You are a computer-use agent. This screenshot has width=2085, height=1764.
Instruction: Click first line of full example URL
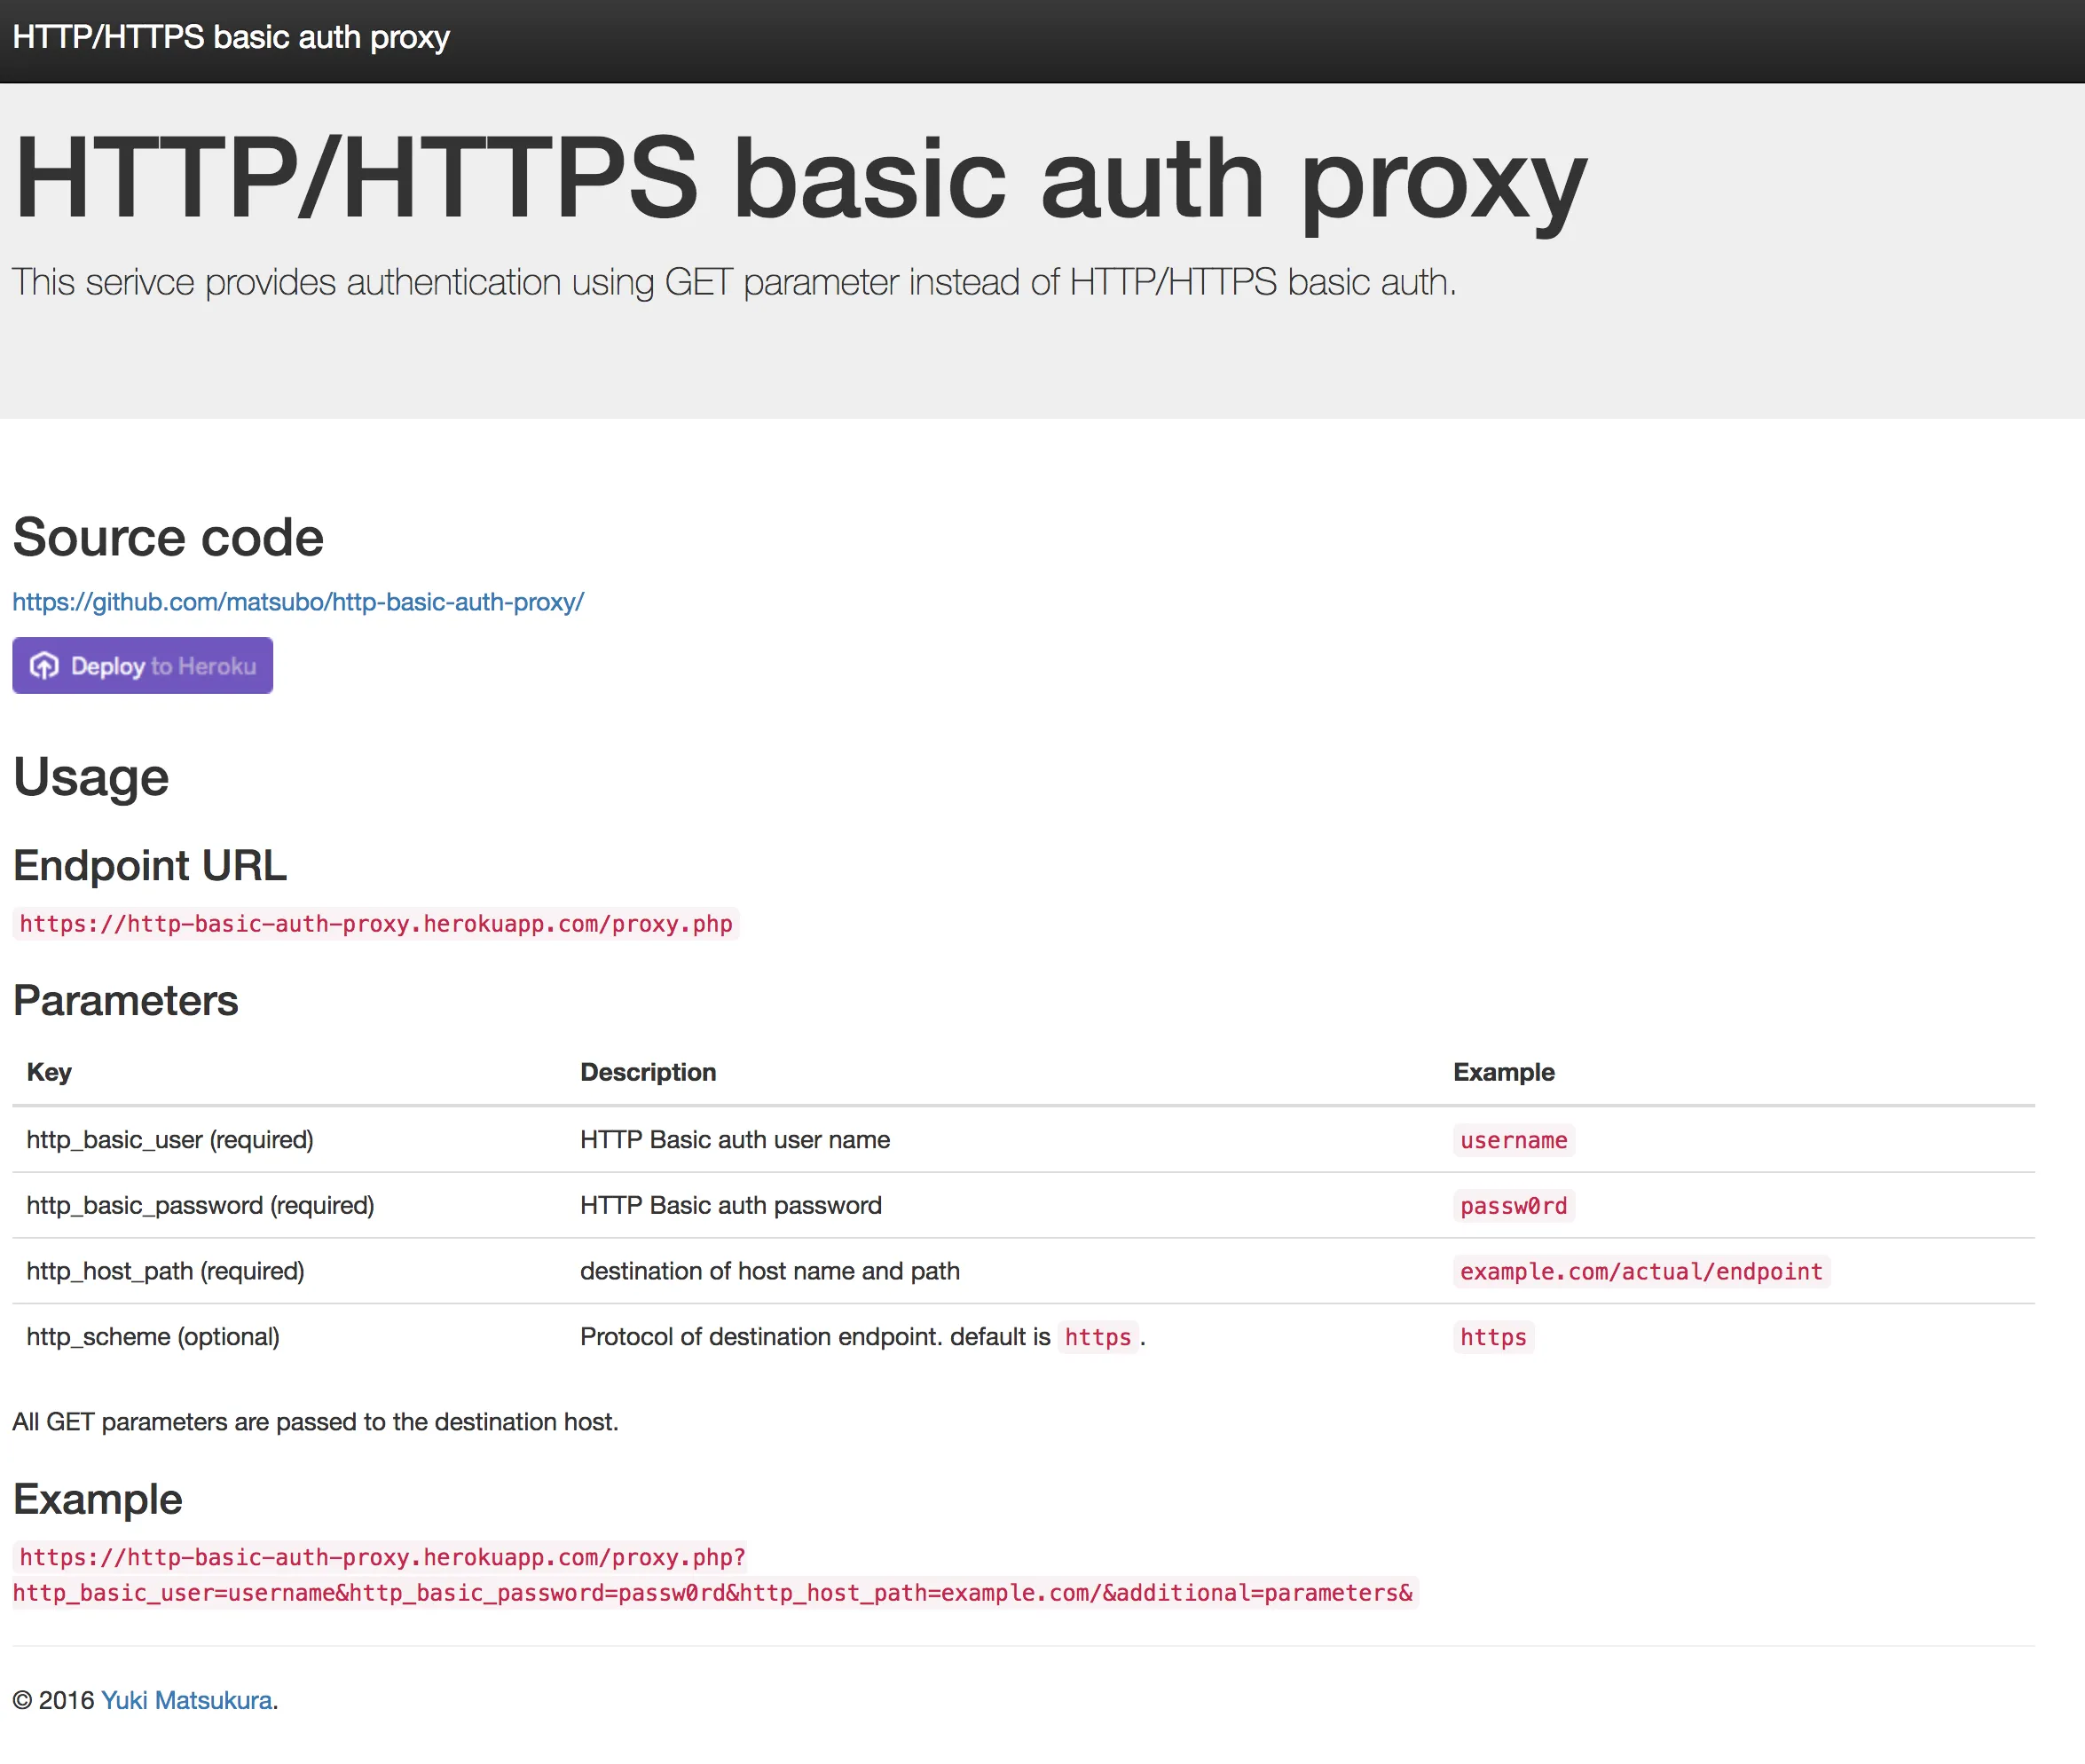click(382, 1557)
